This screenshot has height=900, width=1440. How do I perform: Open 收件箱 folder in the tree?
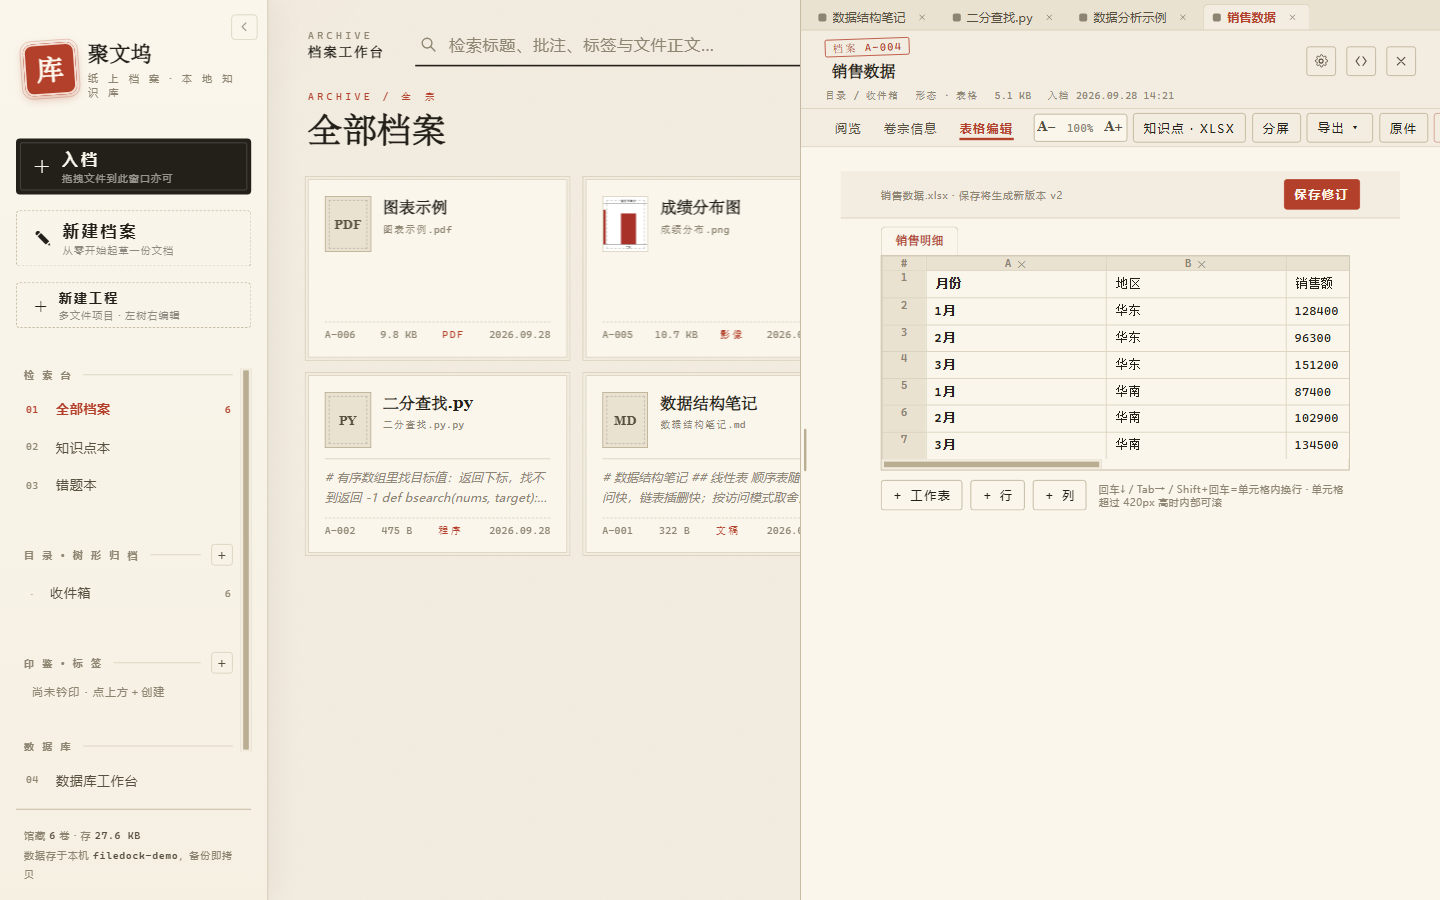pyautogui.click(x=128, y=593)
